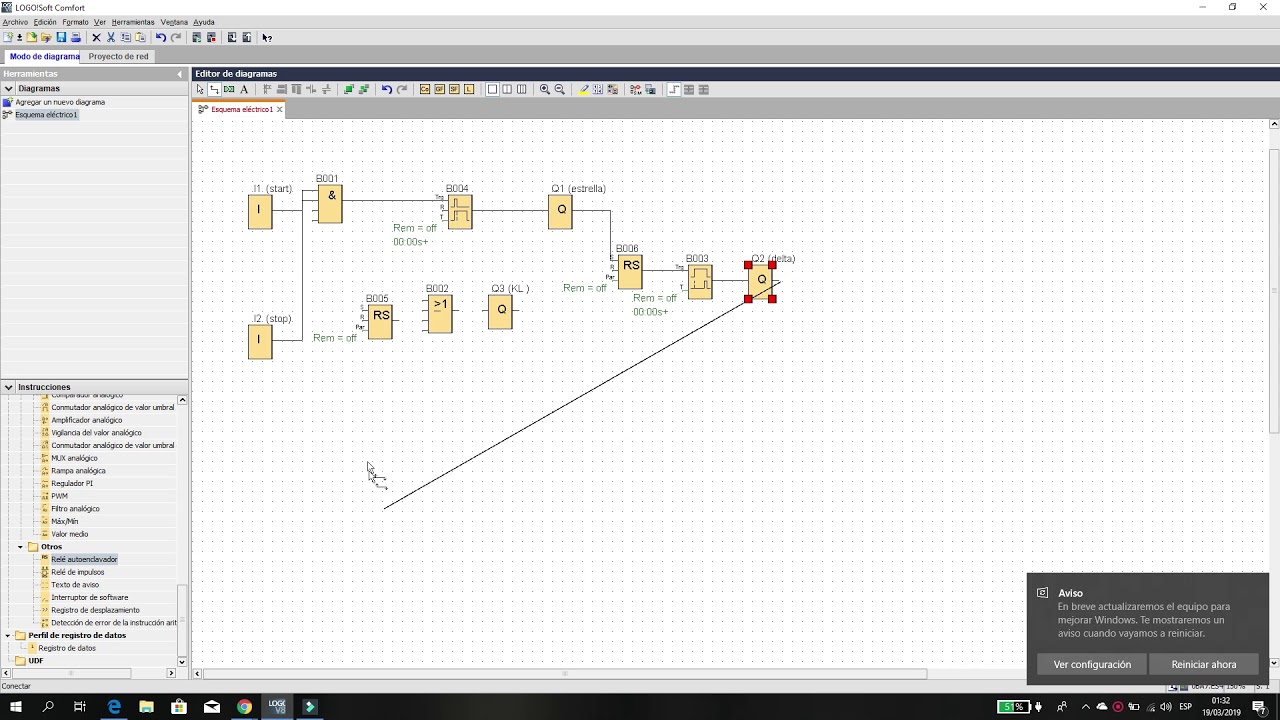Select the Q1 (estrella) output block
Viewport: 1280px width, 720px height.
[560, 211]
